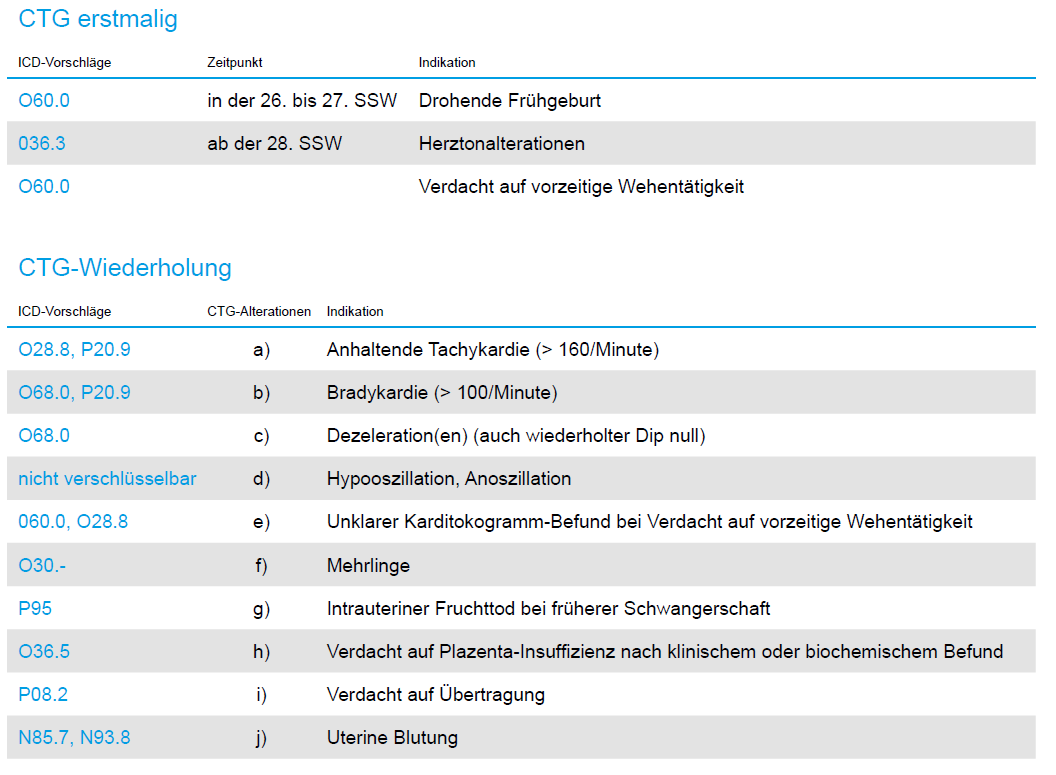This screenshot has width=1056, height=775.
Task: Select the "Hypooszillation, Anoszillation" indication text
Action: click(x=449, y=479)
